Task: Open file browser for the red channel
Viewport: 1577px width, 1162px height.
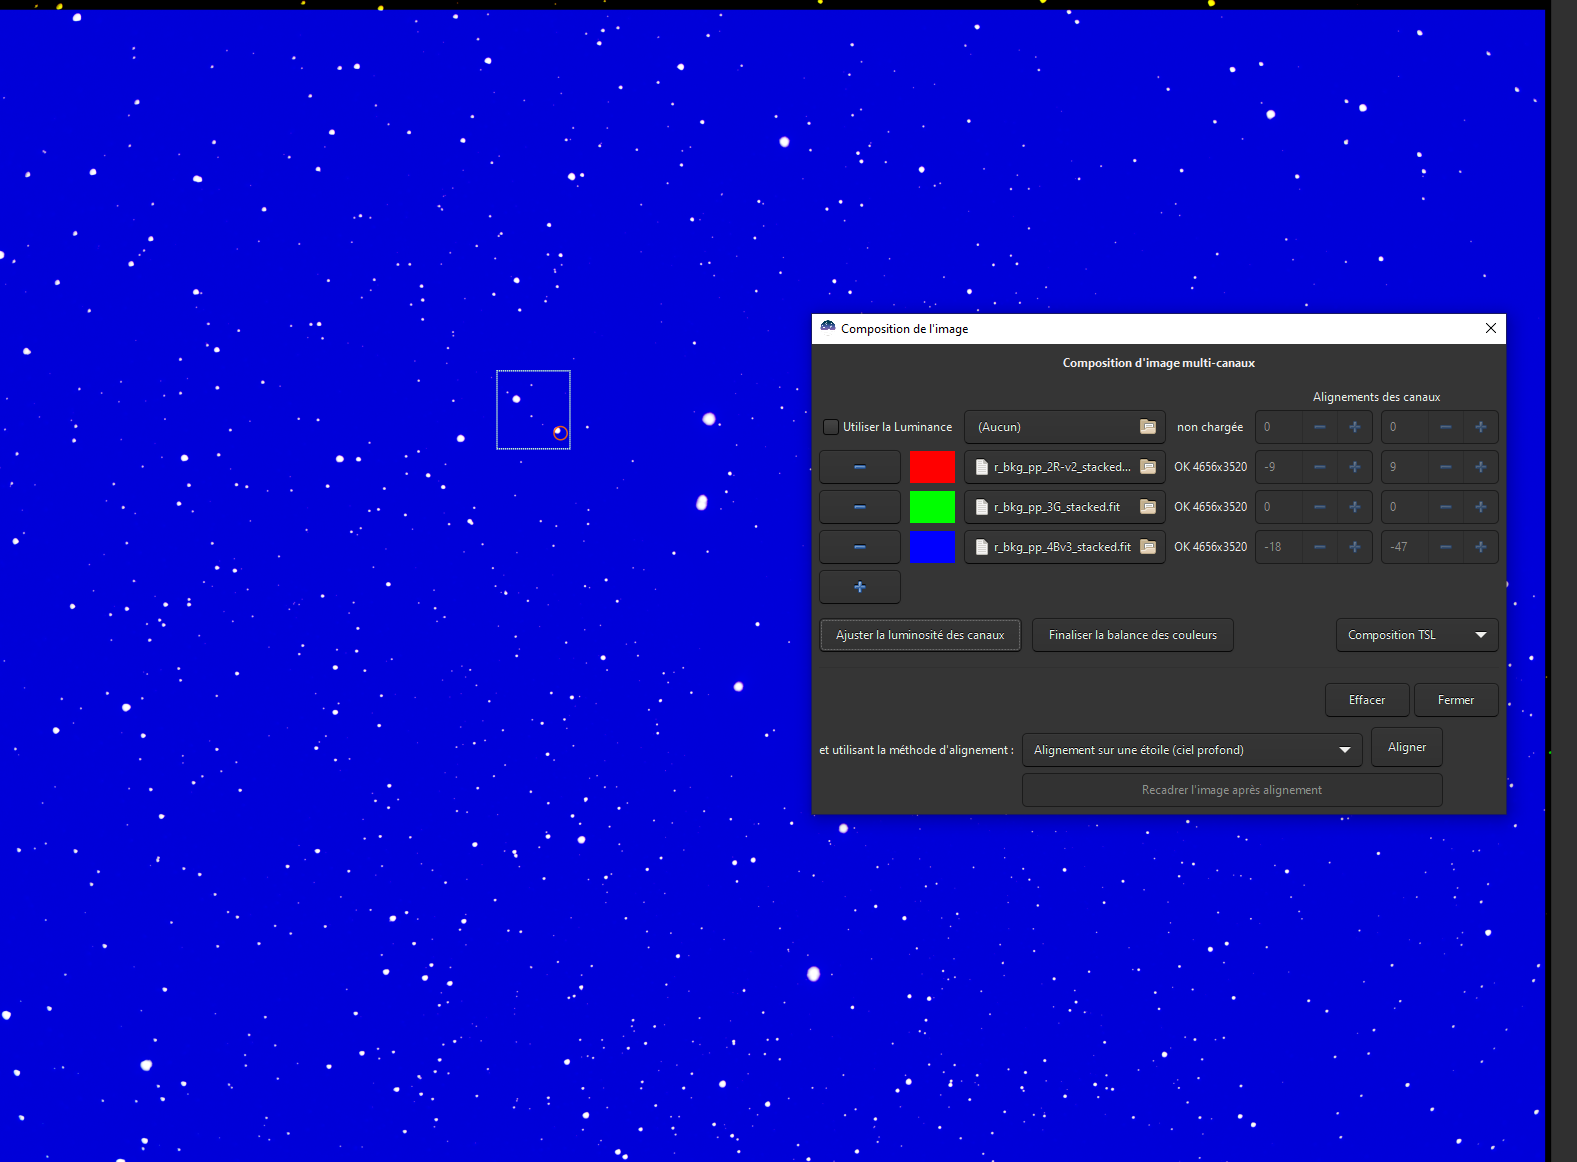Action: (x=1148, y=467)
